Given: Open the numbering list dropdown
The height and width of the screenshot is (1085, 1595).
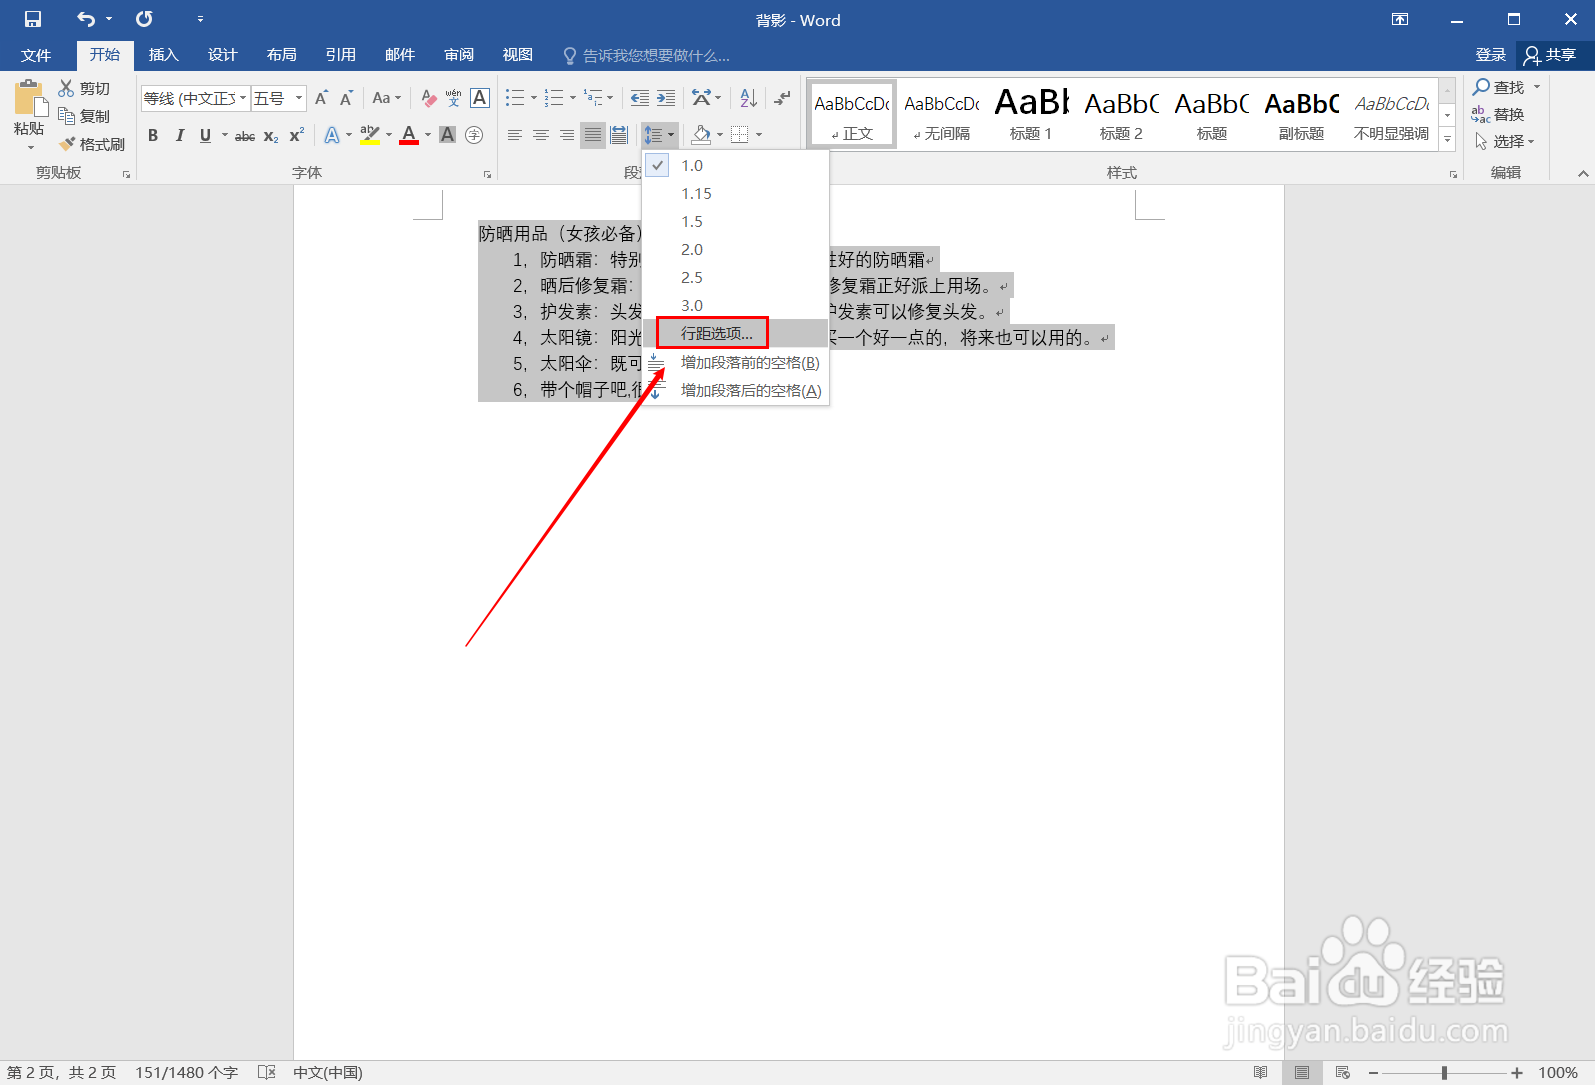Looking at the screenshot, I should (x=572, y=98).
